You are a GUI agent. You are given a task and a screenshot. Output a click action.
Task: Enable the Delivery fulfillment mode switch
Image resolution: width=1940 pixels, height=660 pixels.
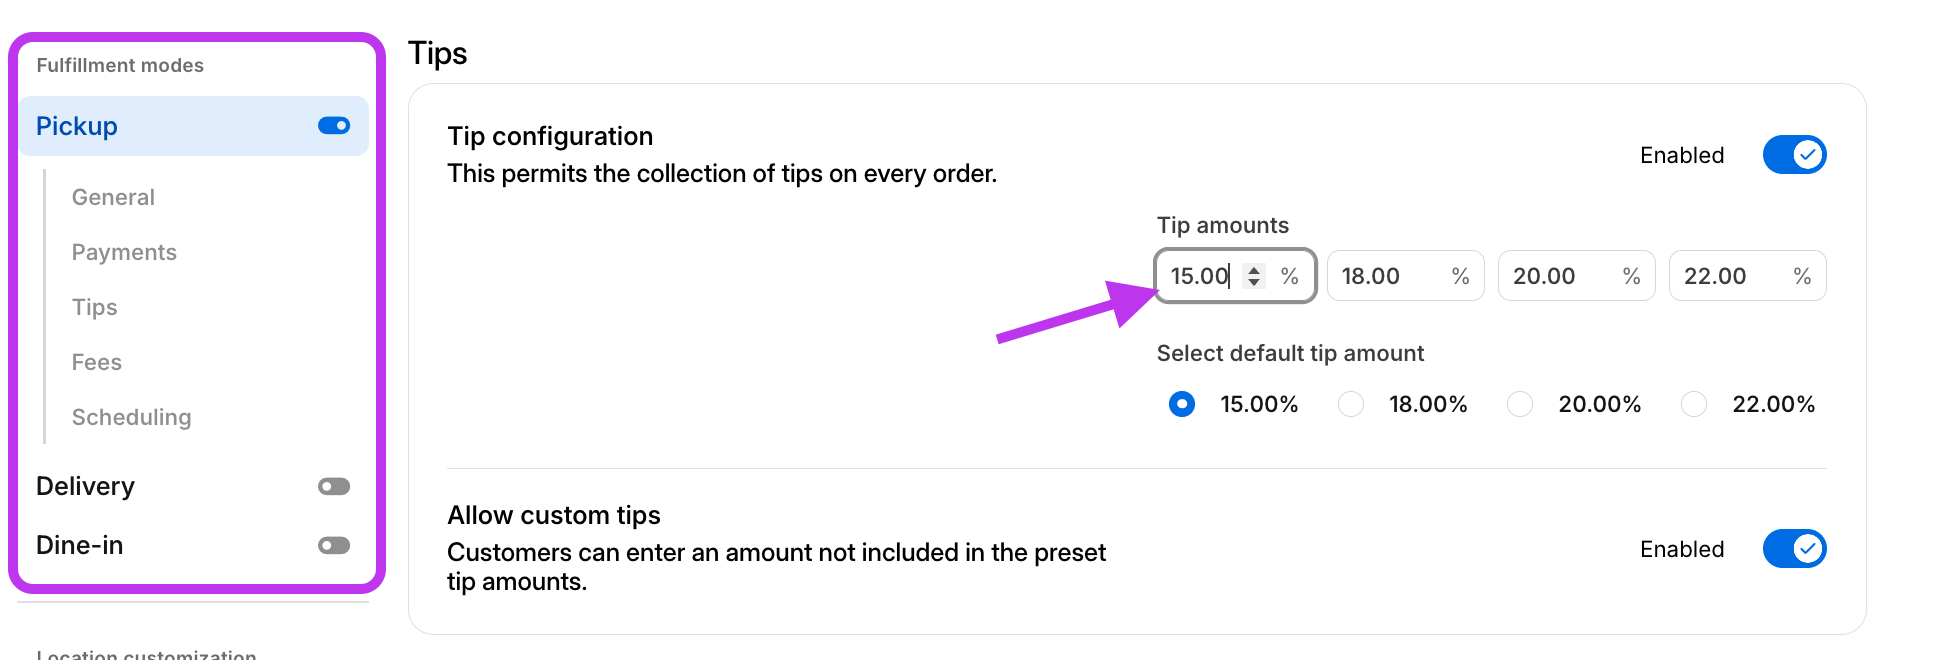[334, 487]
